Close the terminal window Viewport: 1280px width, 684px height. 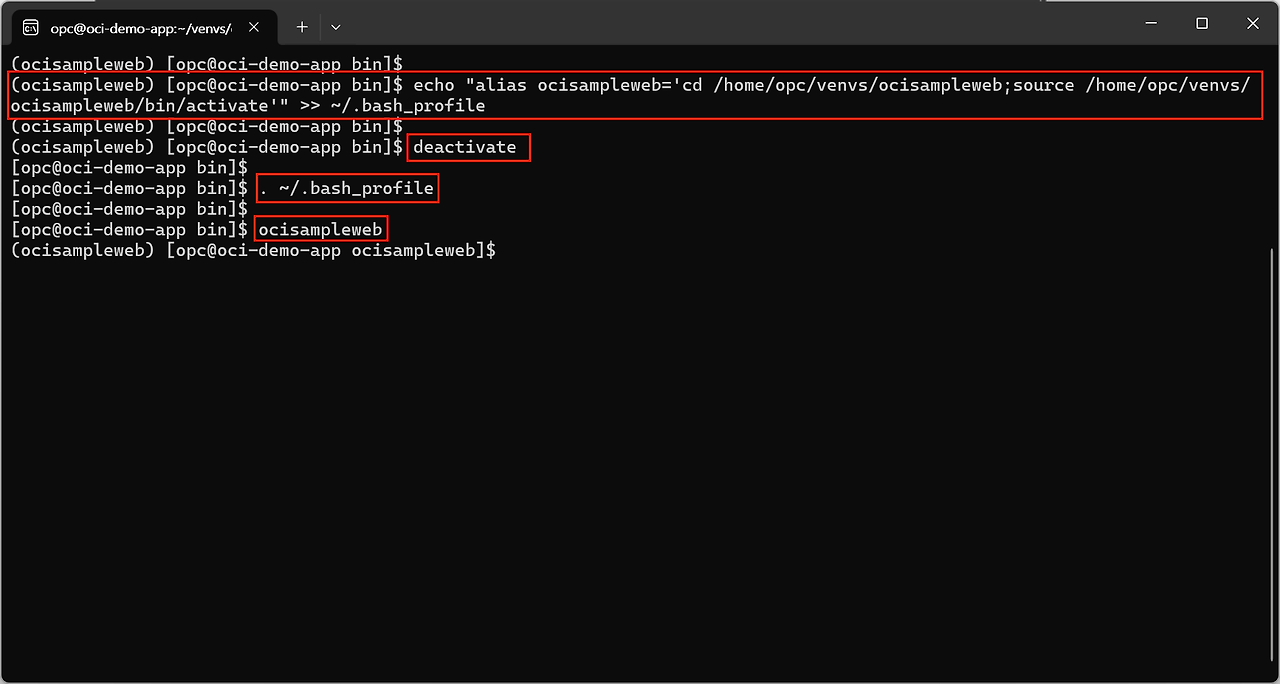(x=1253, y=23)
